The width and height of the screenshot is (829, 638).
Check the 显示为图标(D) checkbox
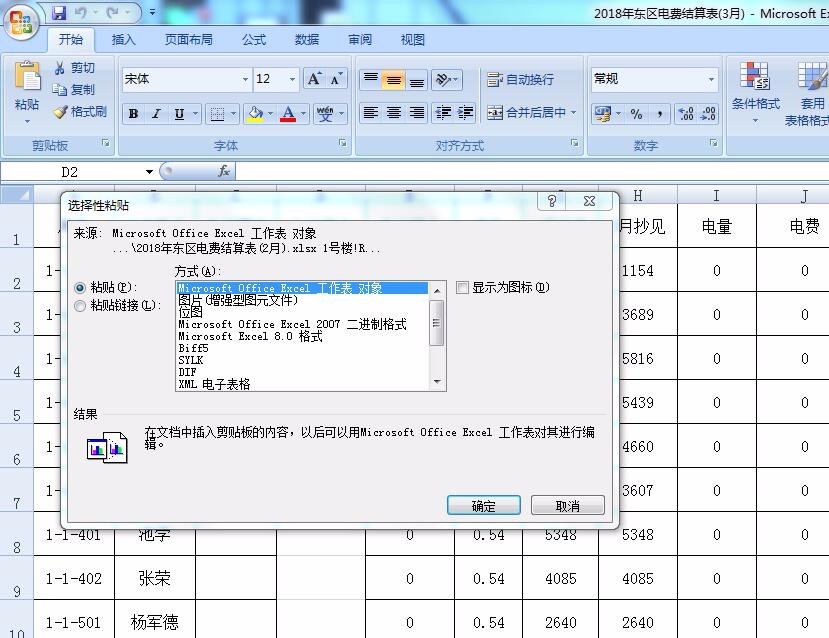point(462,288)
